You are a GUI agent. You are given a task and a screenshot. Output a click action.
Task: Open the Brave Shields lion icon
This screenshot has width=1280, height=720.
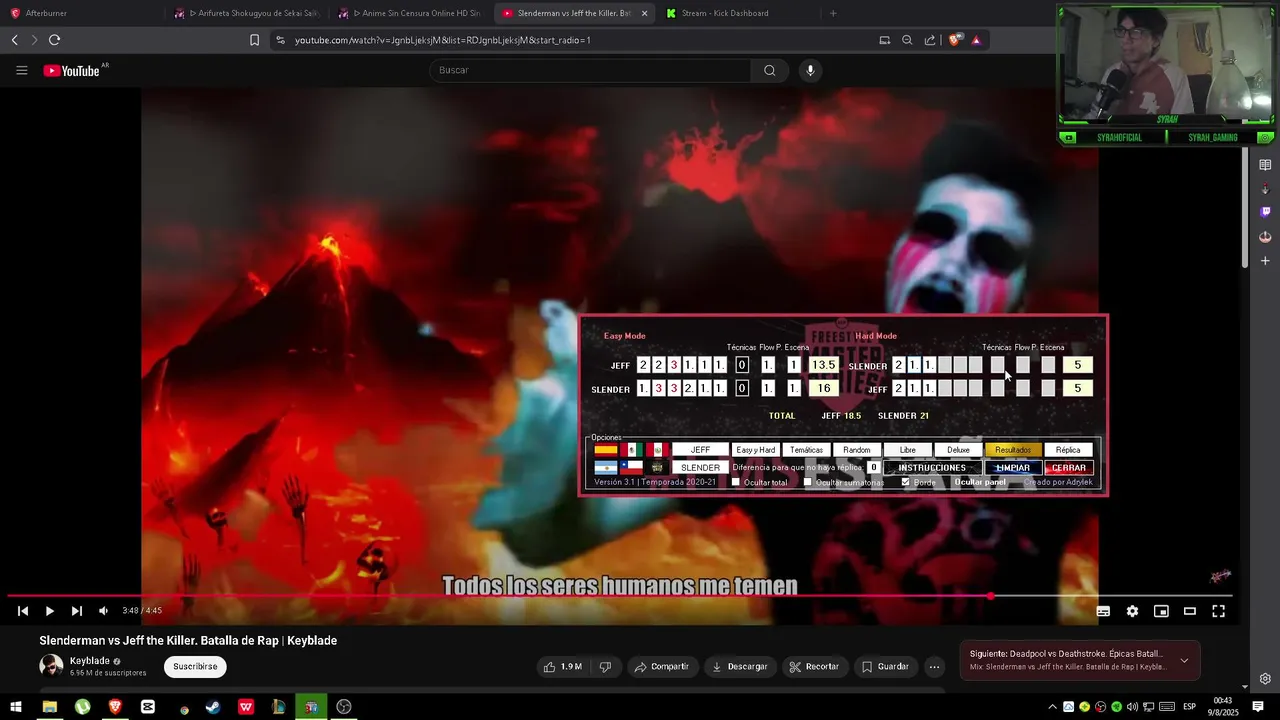point(955,40)
